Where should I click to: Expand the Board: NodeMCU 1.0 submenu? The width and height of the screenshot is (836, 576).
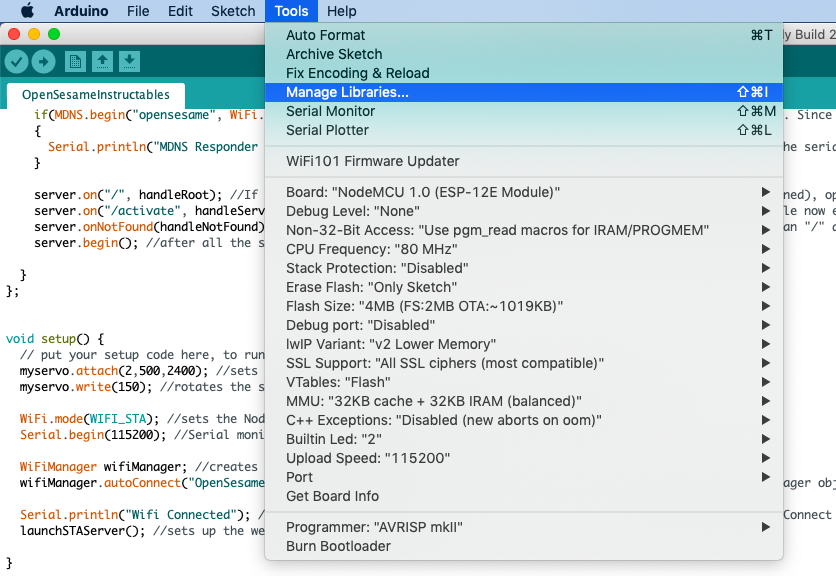(x=450, y=192)
